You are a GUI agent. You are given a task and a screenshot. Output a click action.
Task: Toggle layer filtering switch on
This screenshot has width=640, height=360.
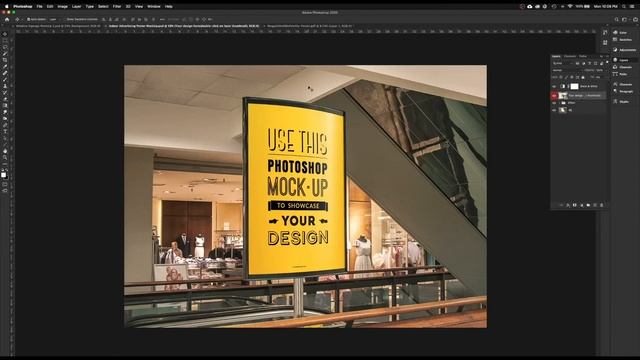pyautogui.click(x=607, y=63)
